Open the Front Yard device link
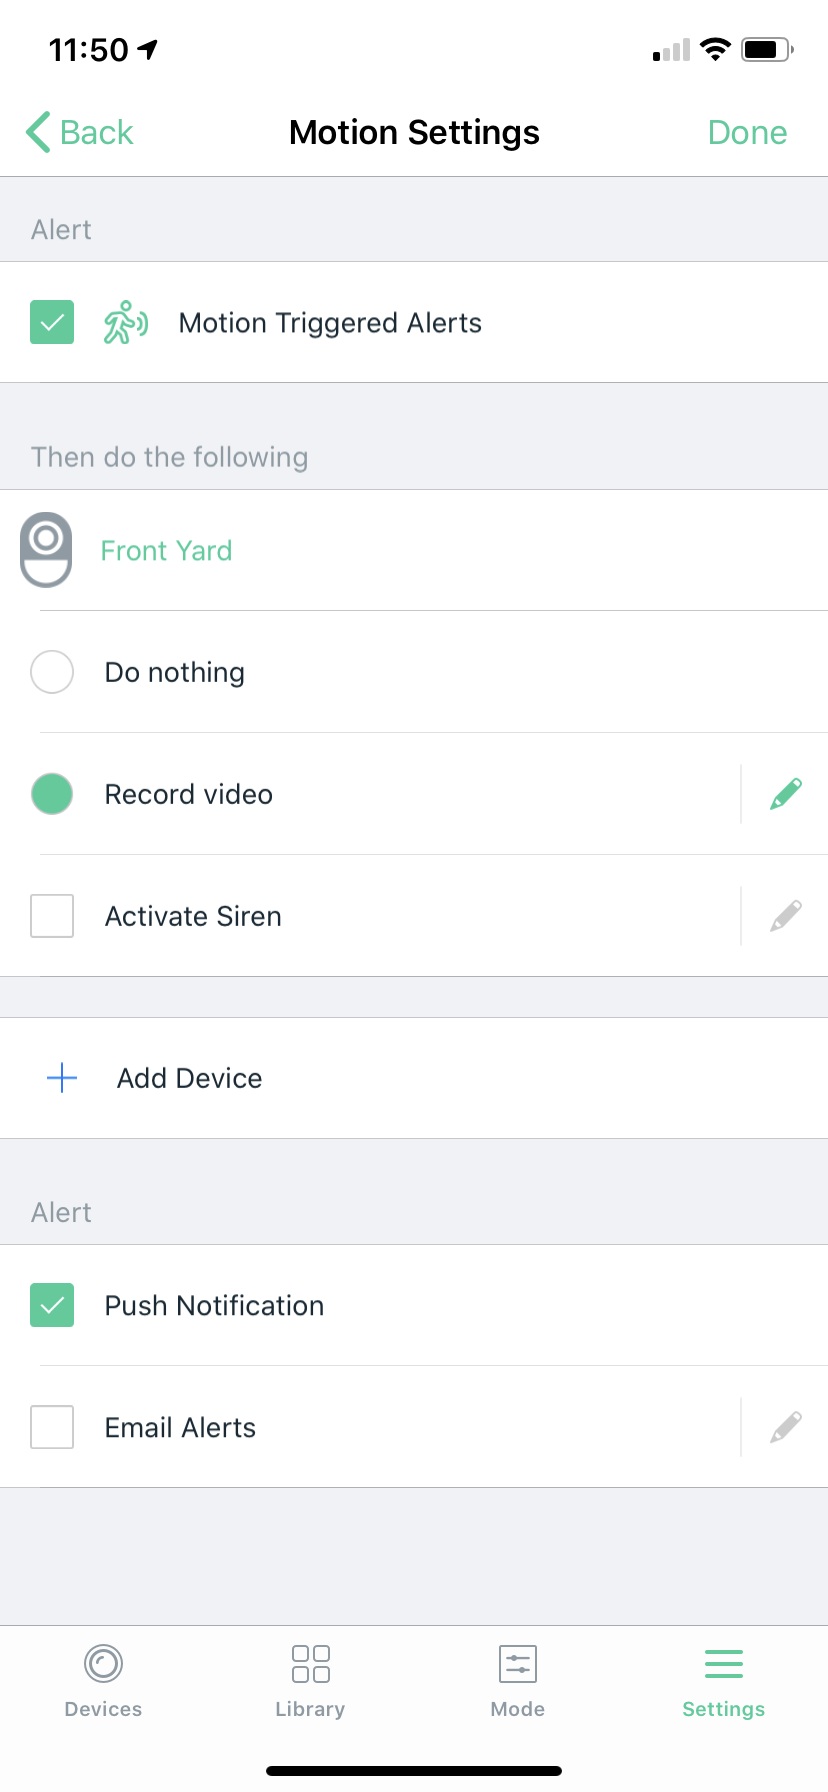This screenshot has width=828, height=1792. [x=167, y=551]
